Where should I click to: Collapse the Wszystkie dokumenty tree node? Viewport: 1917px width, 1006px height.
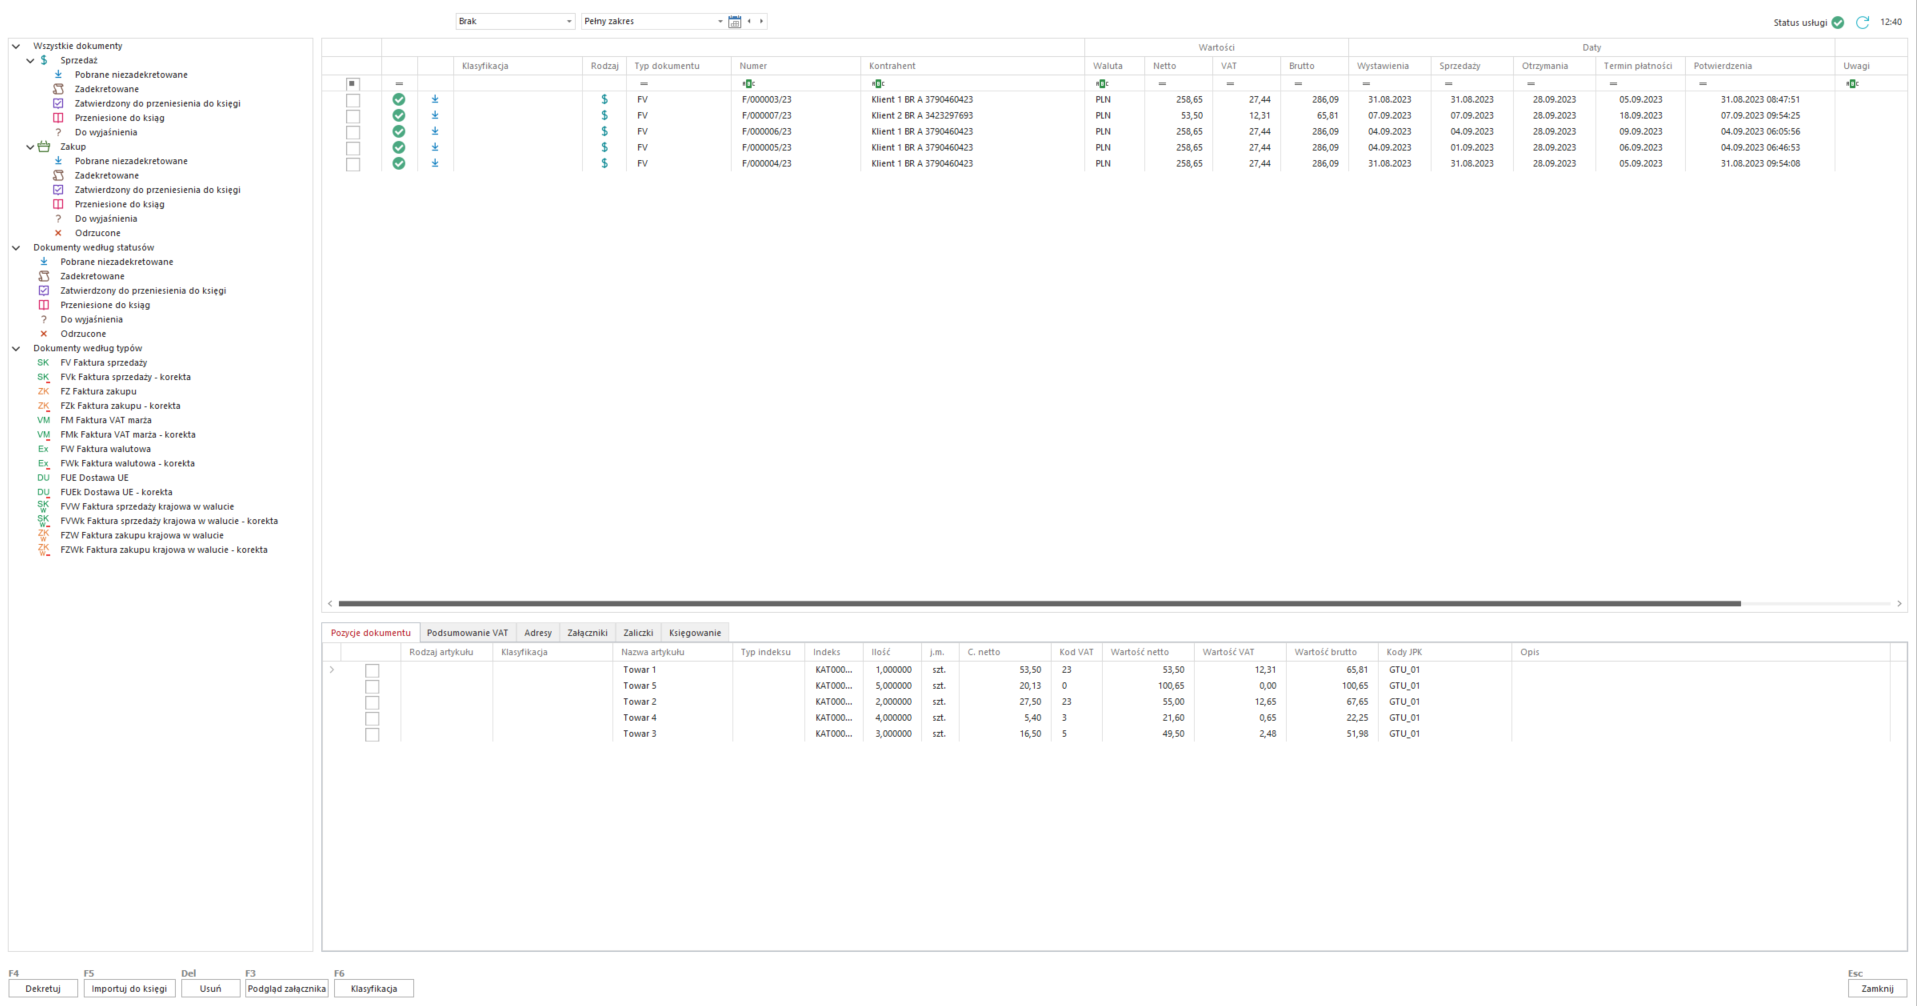16,46
